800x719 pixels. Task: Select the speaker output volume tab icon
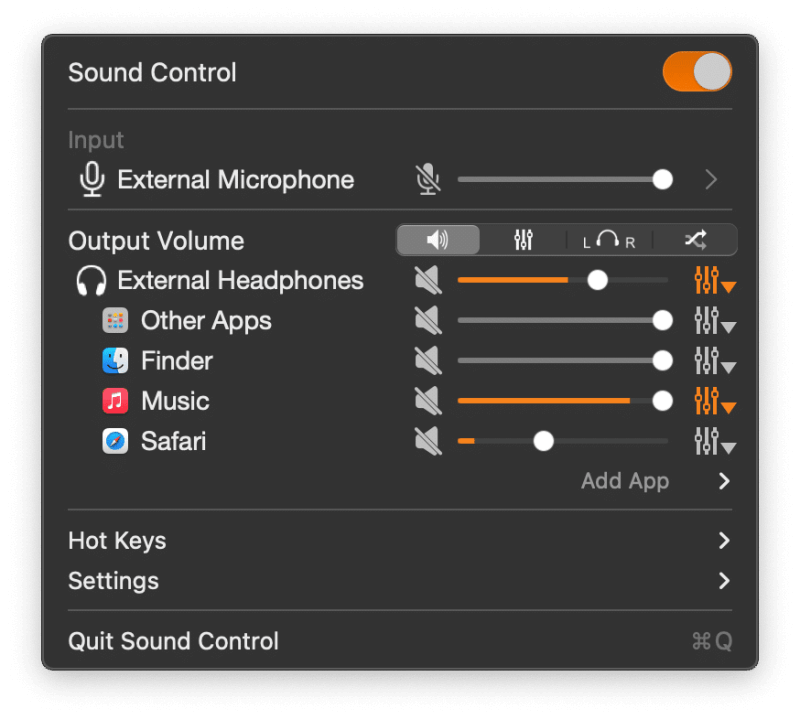point(438,240)
